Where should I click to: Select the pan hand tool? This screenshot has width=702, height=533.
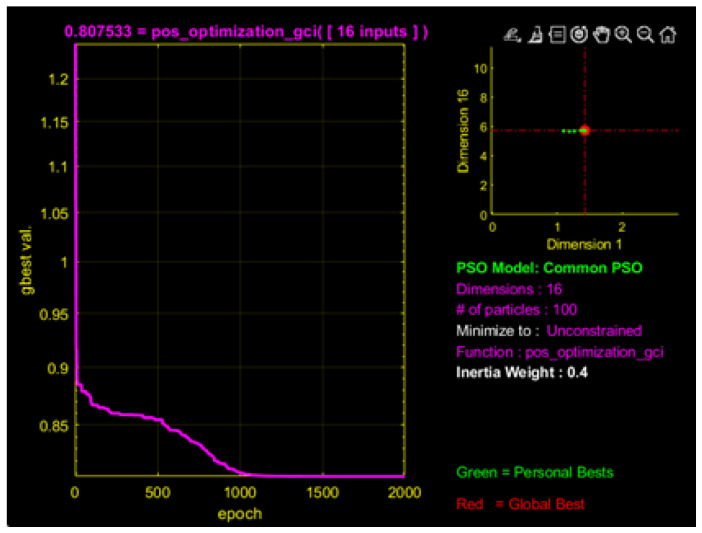[x=601, y=35]
